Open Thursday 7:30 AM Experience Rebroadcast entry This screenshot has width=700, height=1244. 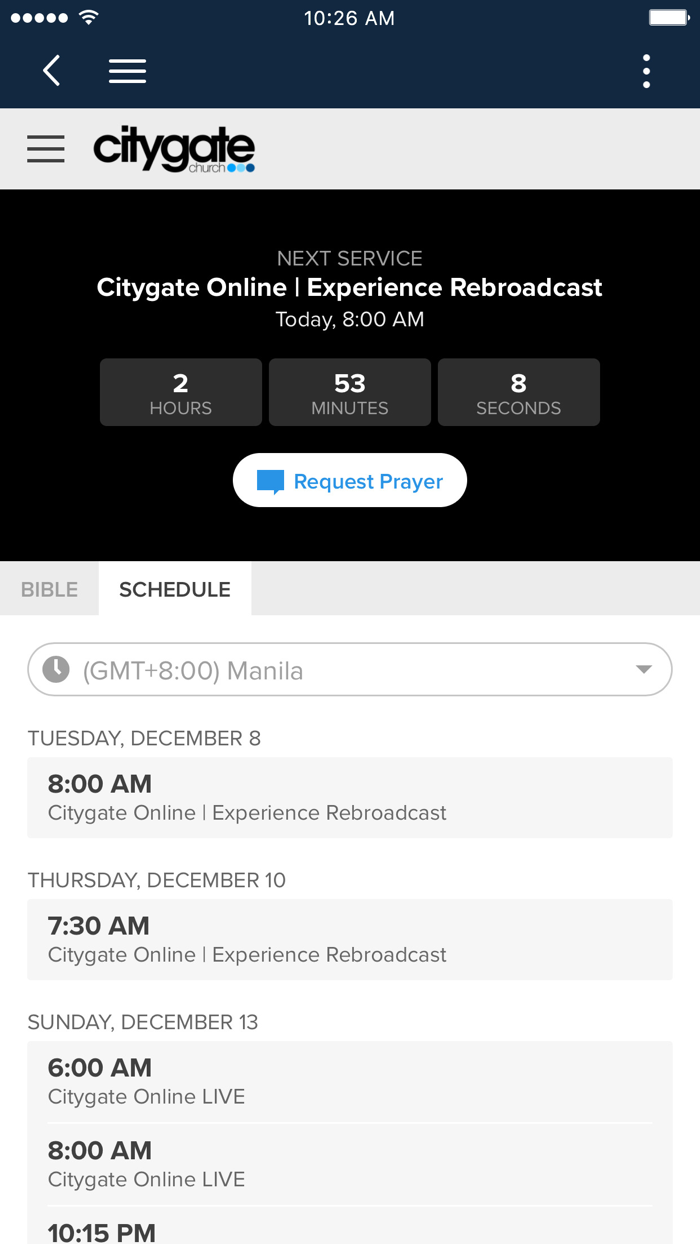point(350,939)
